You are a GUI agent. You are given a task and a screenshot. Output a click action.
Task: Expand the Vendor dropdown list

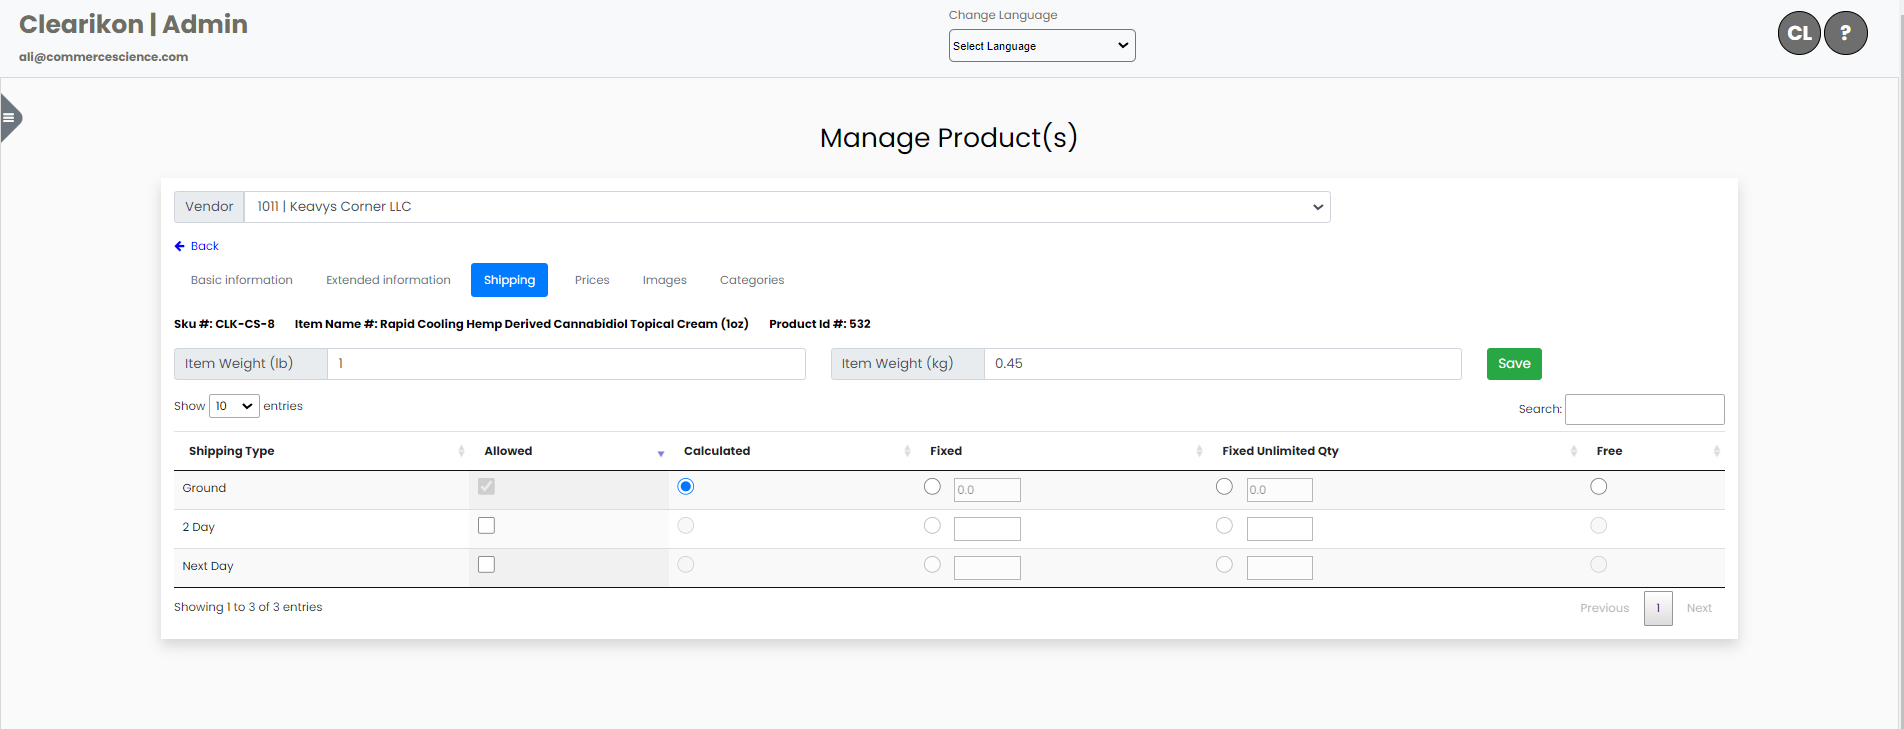(786, 207)
